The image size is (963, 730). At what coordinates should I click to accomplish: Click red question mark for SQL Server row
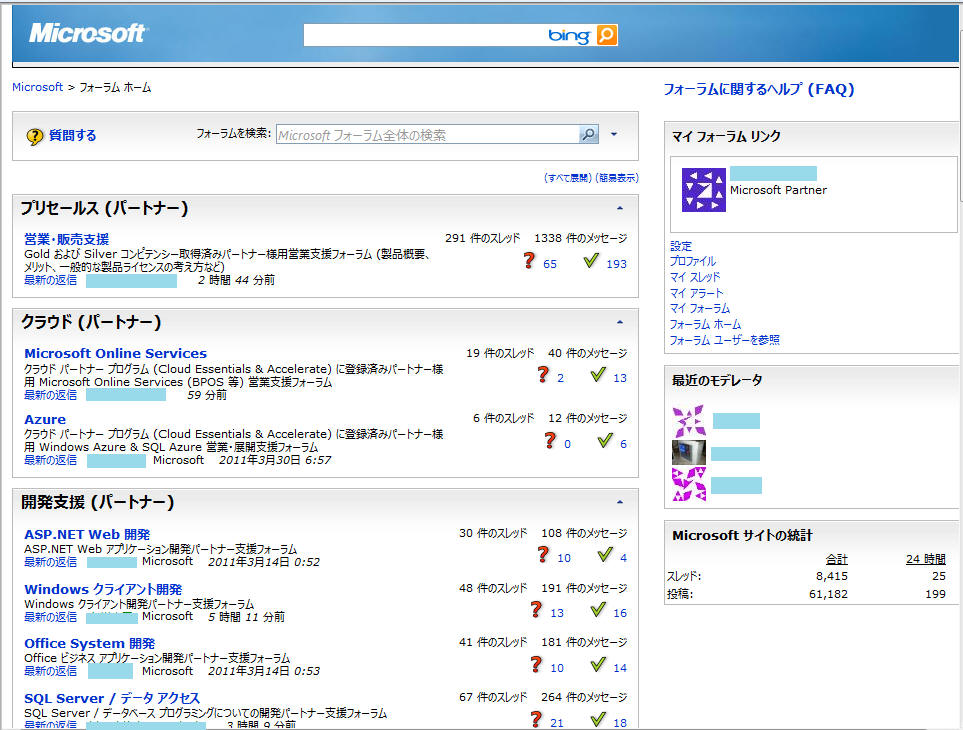(x=536, y=720)
